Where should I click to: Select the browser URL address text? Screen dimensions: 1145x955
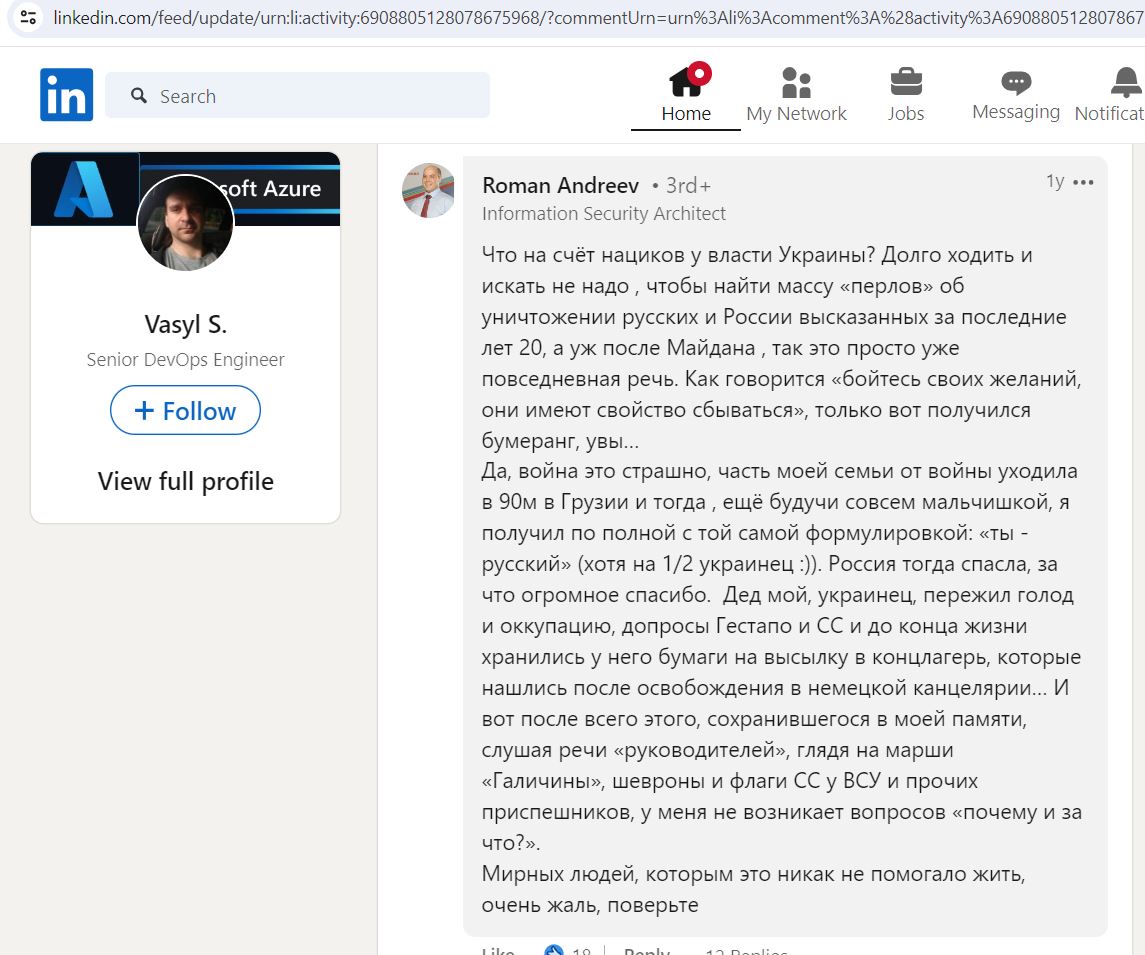tap(598, 18)
